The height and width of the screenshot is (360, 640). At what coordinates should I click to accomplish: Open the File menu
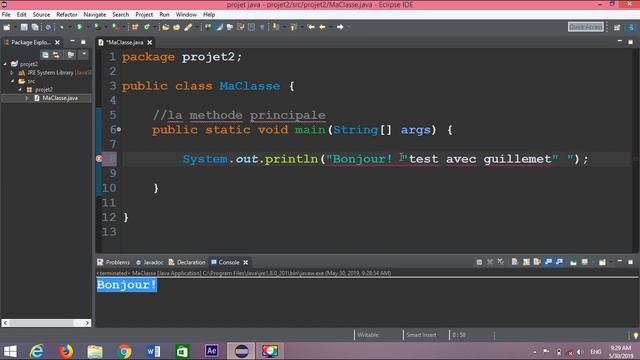pos(6,14)
